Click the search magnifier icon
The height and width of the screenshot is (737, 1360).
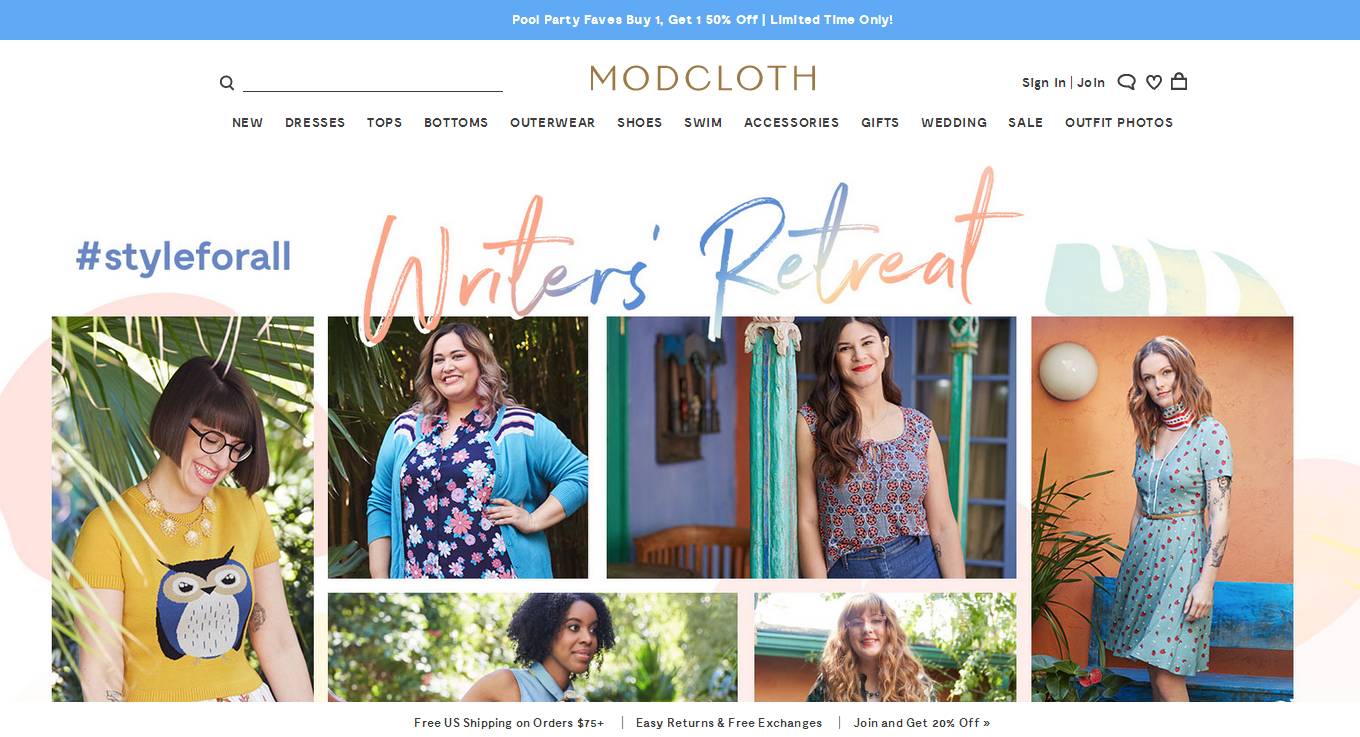[227, 83]
